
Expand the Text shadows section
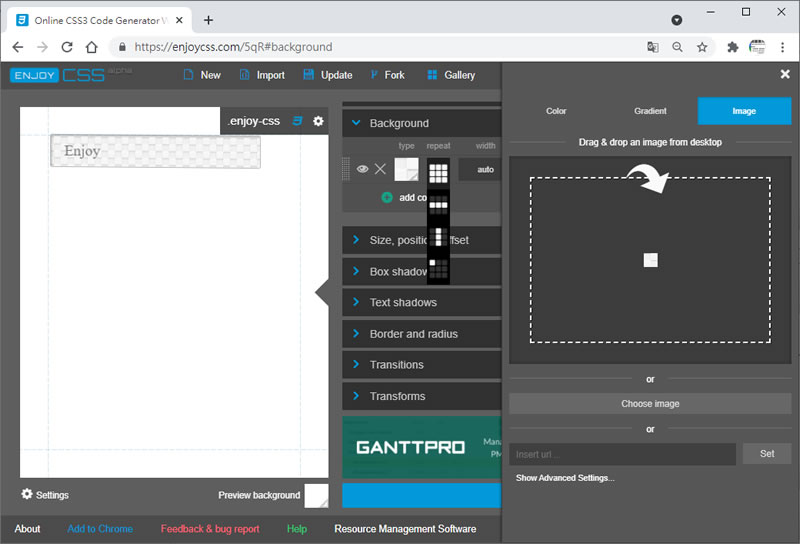[421, 303]
